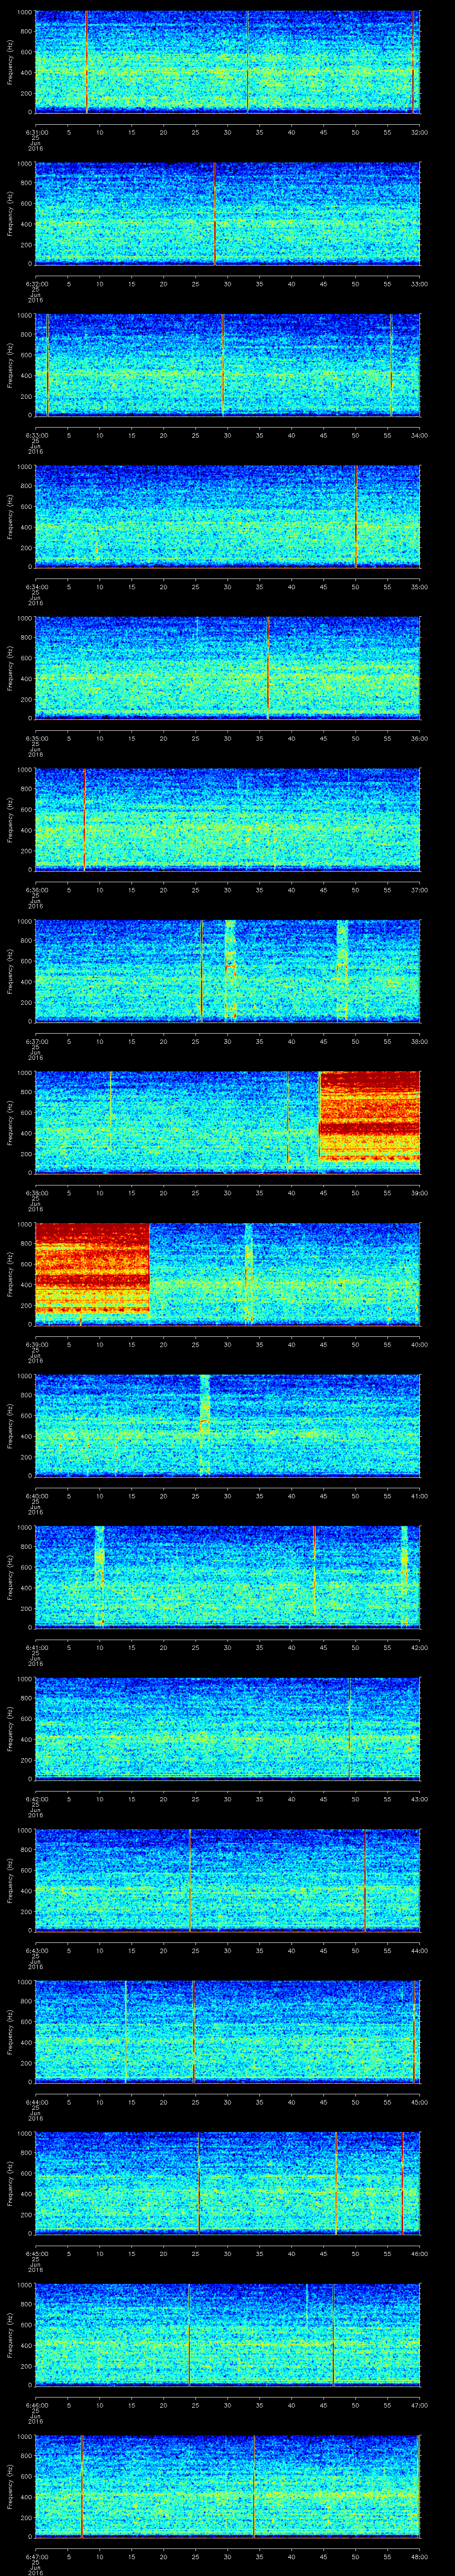Open the spectrogram panel starting at 6:37:00

coord(227,970)
